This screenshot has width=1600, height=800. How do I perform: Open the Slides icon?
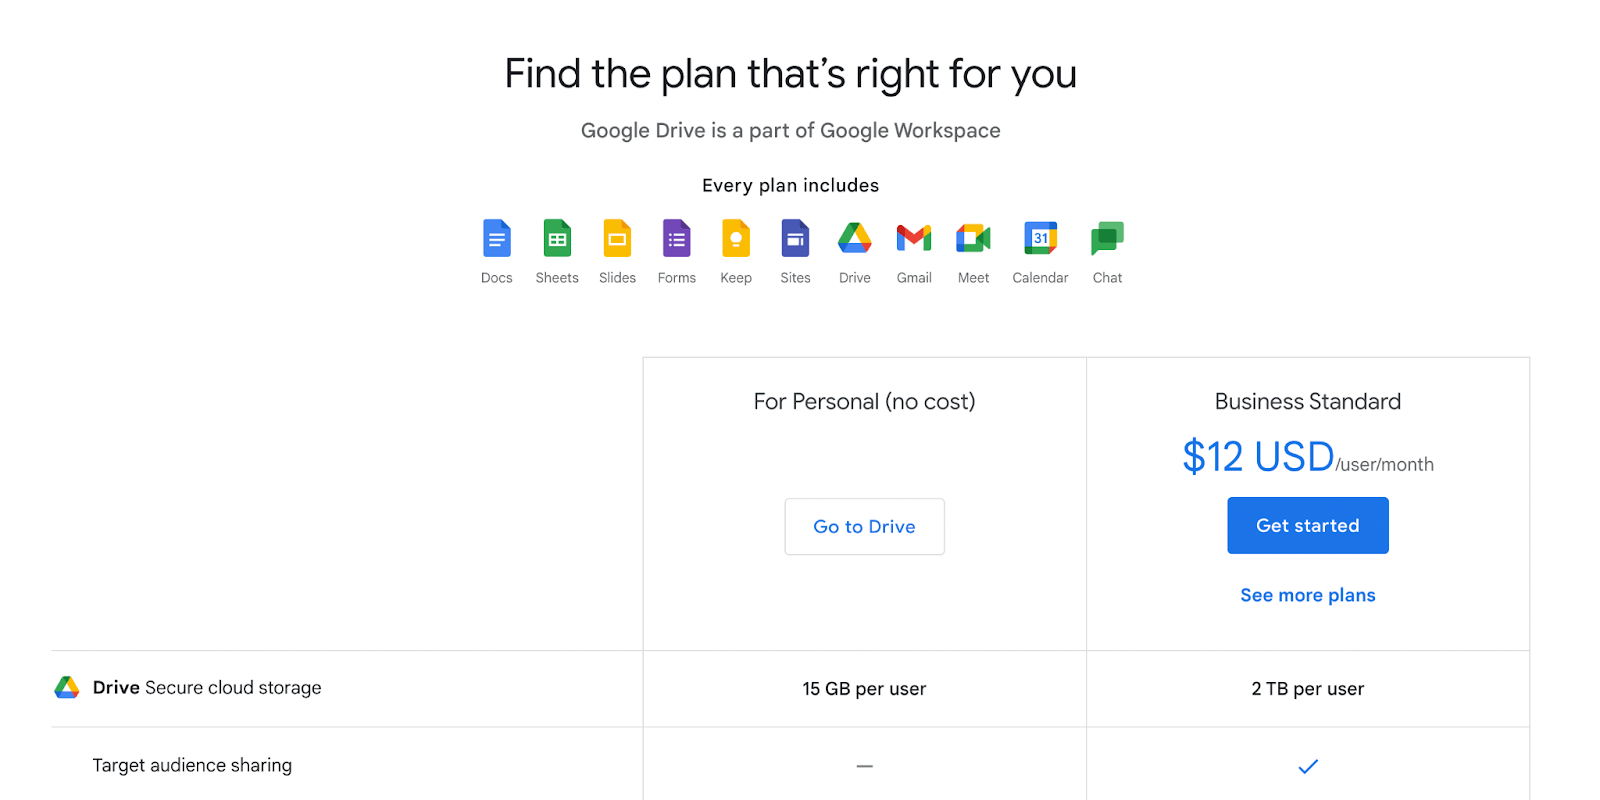click(x=616, y=238)
